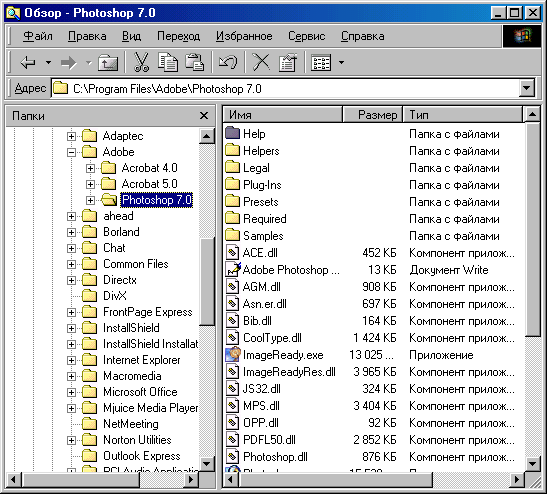The height and width of the screenshot is (494, 547).
Task: Expand the Photoshop 7.0 tree node
Action: [90, 200]
